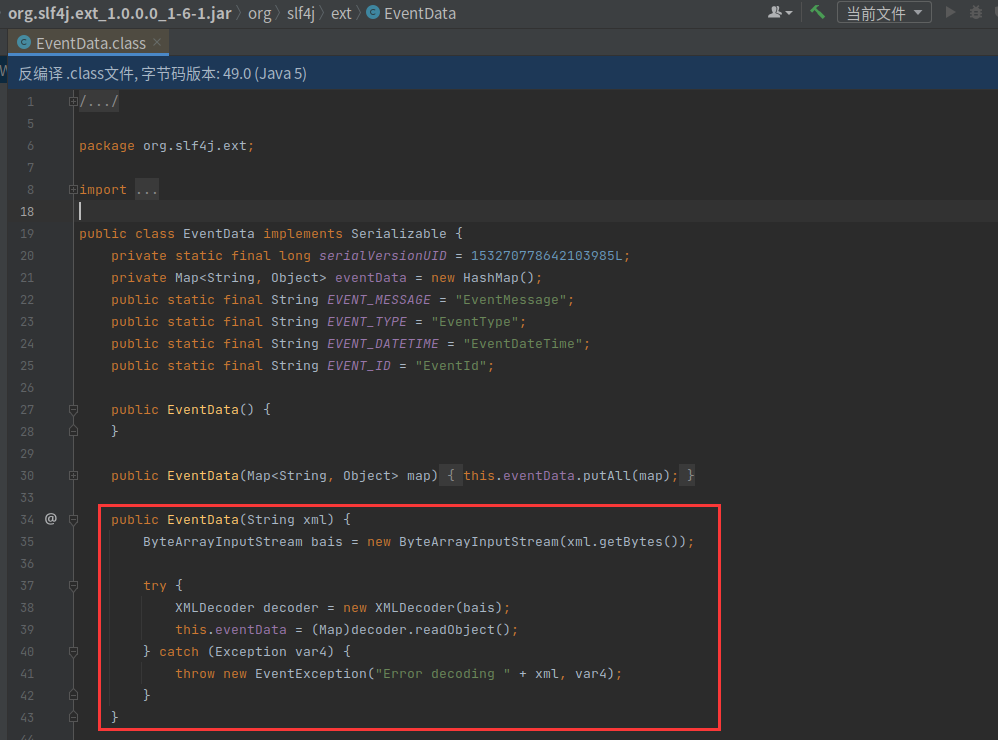Click package org.slf4j.ext statement
Viewport: 998px width, 740px height.
tap(166, 146)
